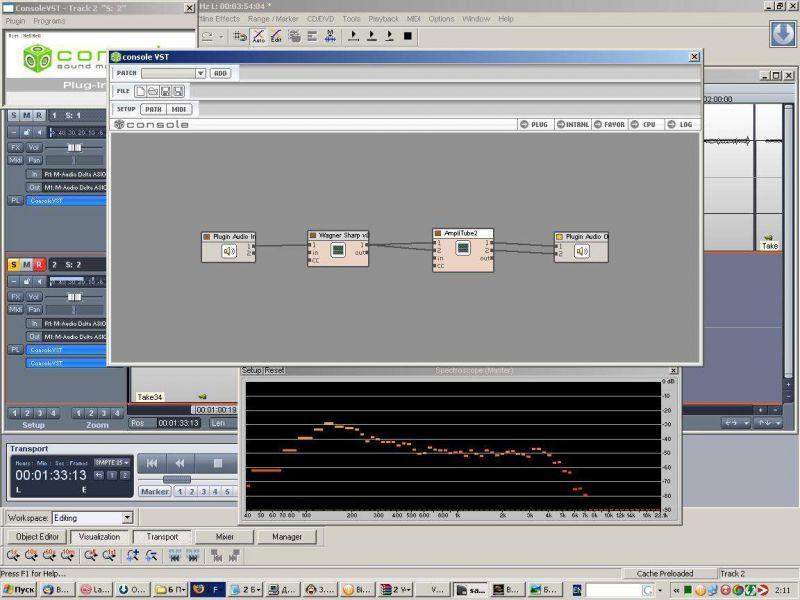Image resolution: width=800 pixels, height=600 pixels.
Task: Click the Plugin Audio In speaker icon
Action: pyautogui.click(x=229, y=251)
